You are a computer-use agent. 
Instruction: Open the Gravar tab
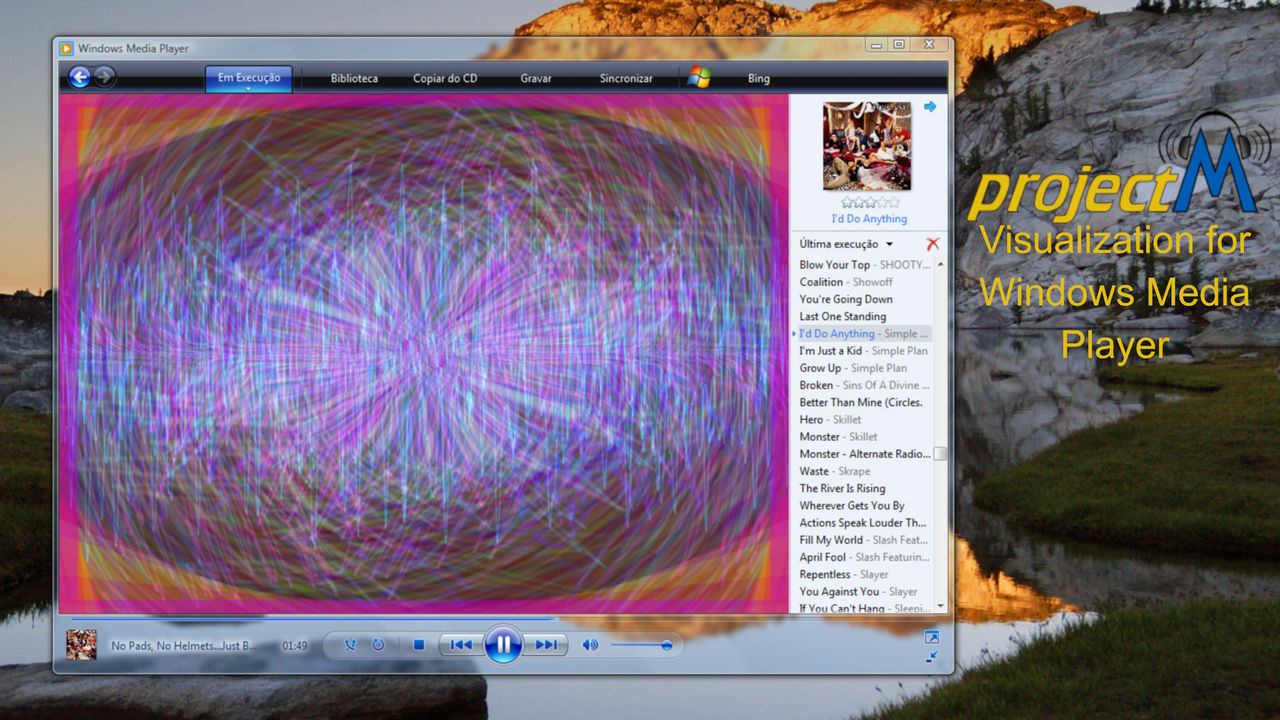point(535,77)
